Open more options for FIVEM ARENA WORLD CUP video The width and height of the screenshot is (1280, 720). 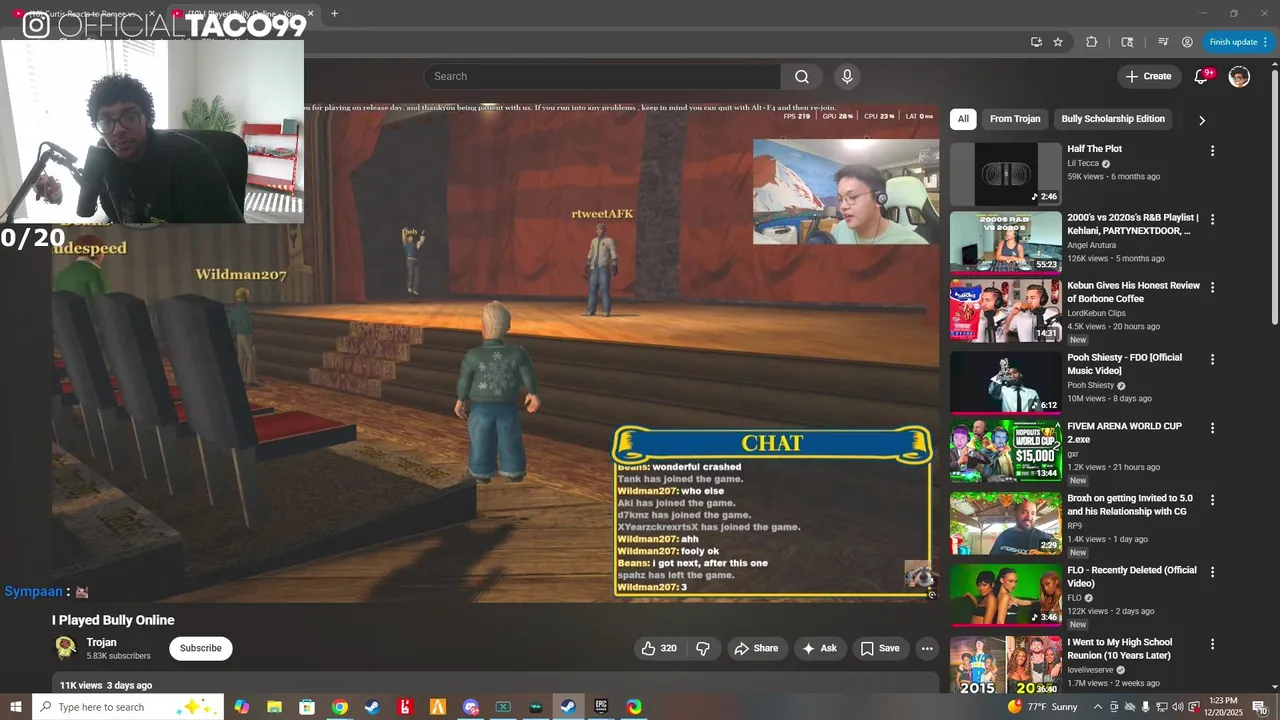pos(1212,428)
